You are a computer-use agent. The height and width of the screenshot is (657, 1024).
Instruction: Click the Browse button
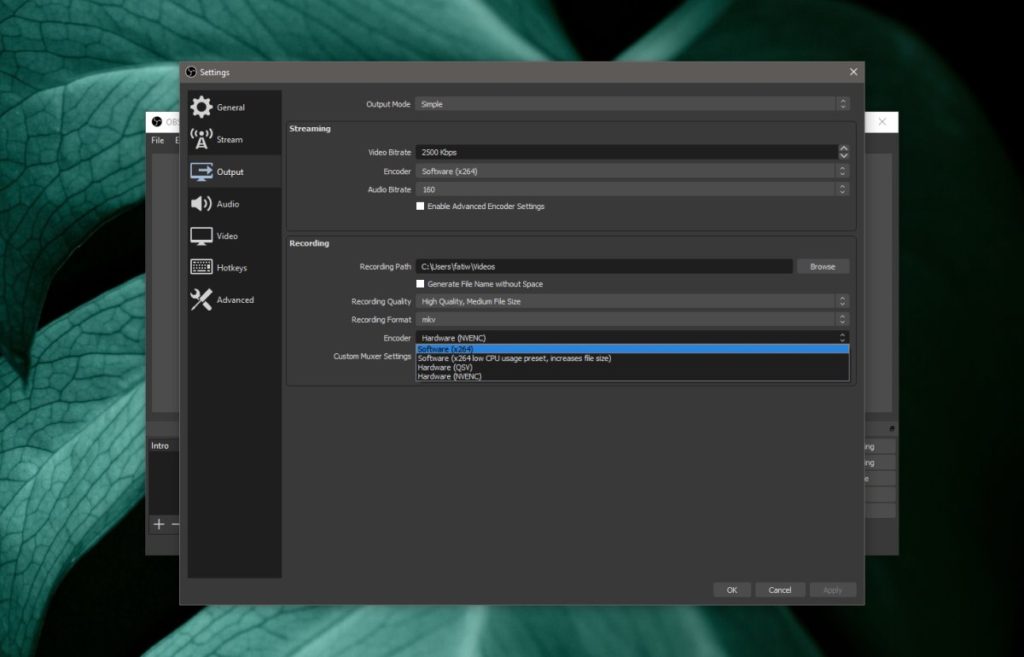pyautogui.click(x=822, y=266)
